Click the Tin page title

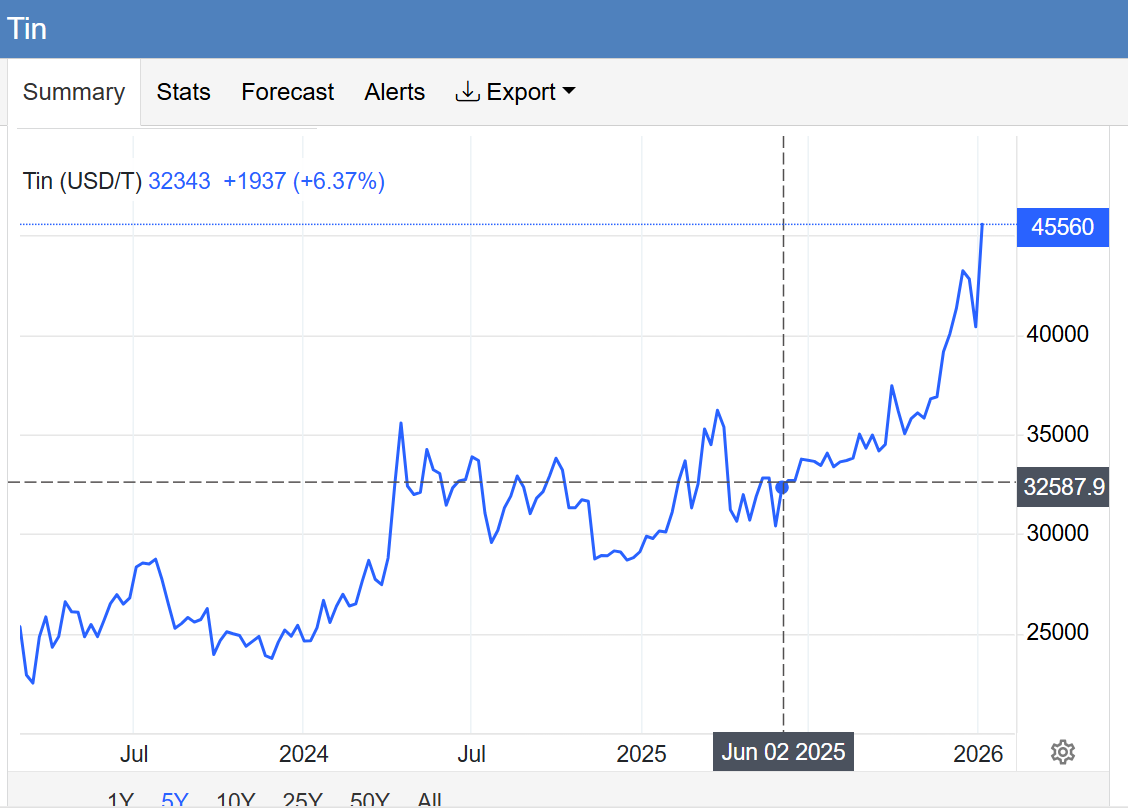pyautogui.click(x=27, y=29)
